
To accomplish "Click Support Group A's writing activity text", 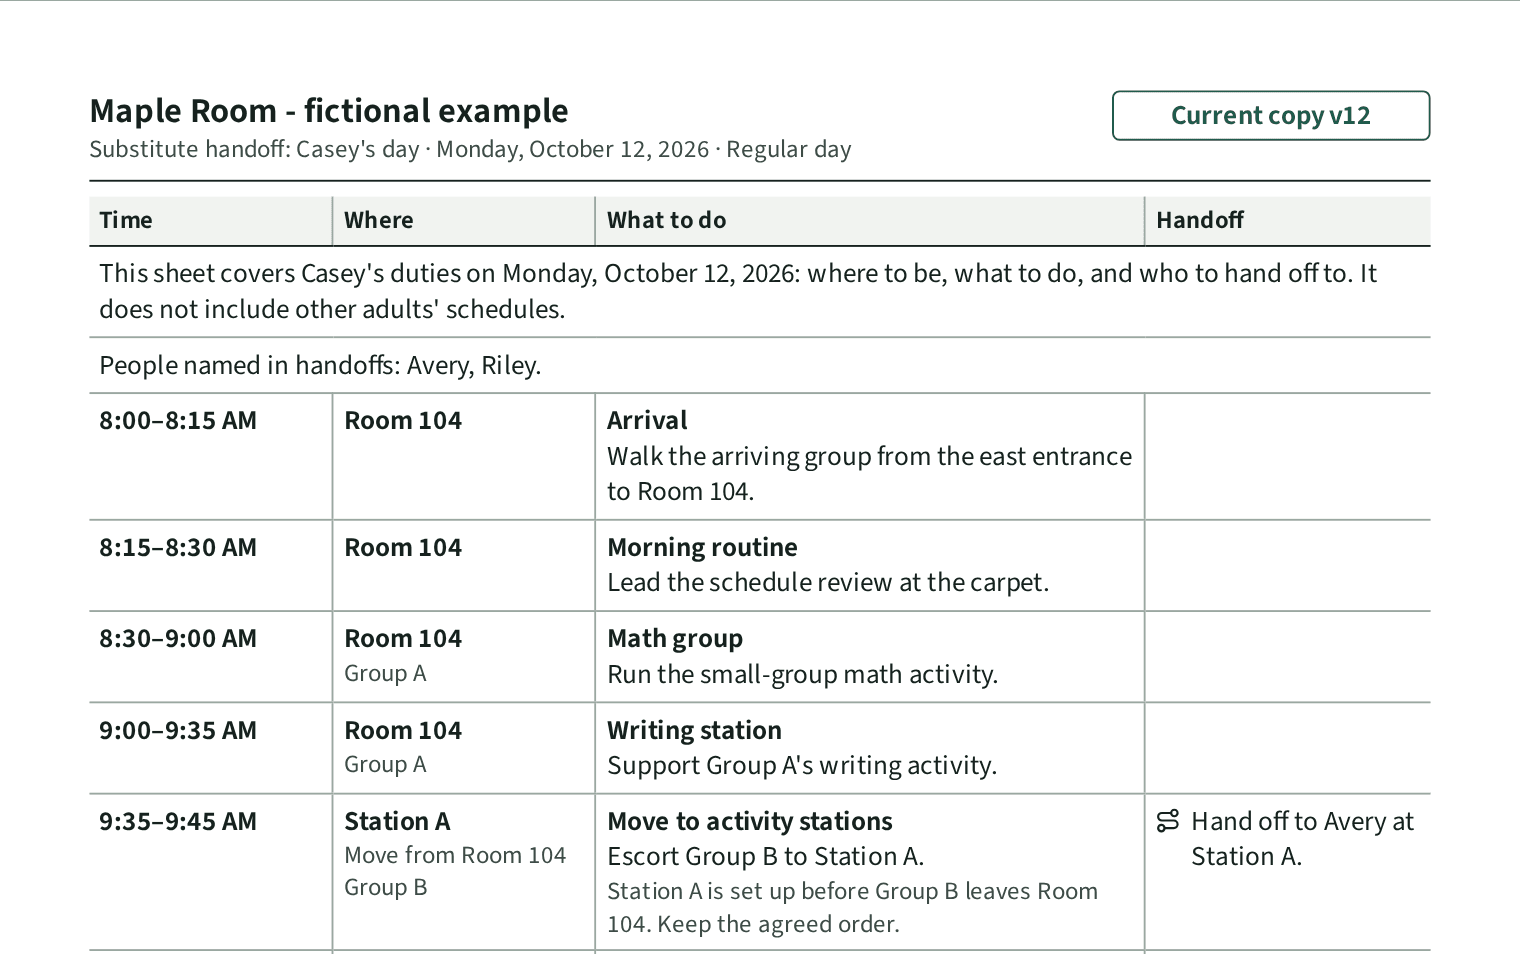I will tap(802, 766).
